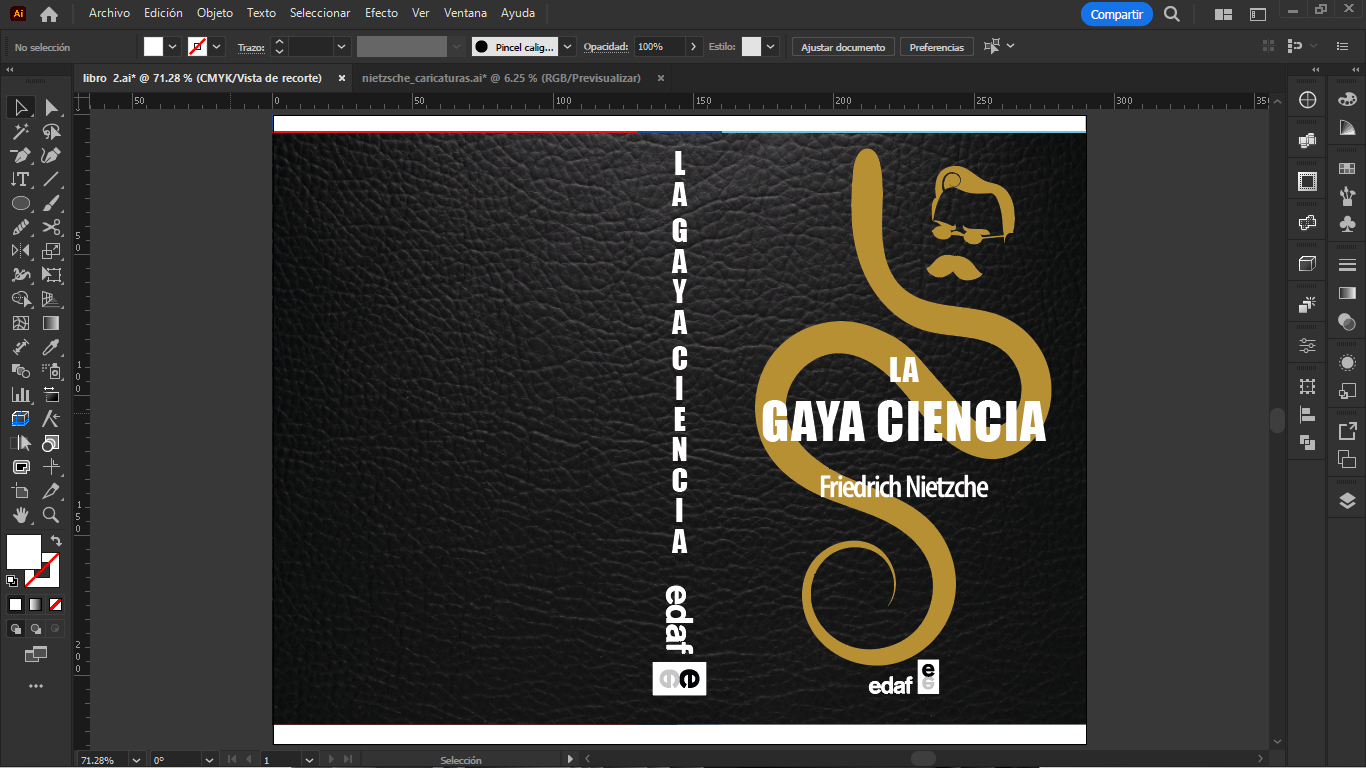1366x768 pixels.
Task: Select the Mesh tool
Action: [21, 323]
